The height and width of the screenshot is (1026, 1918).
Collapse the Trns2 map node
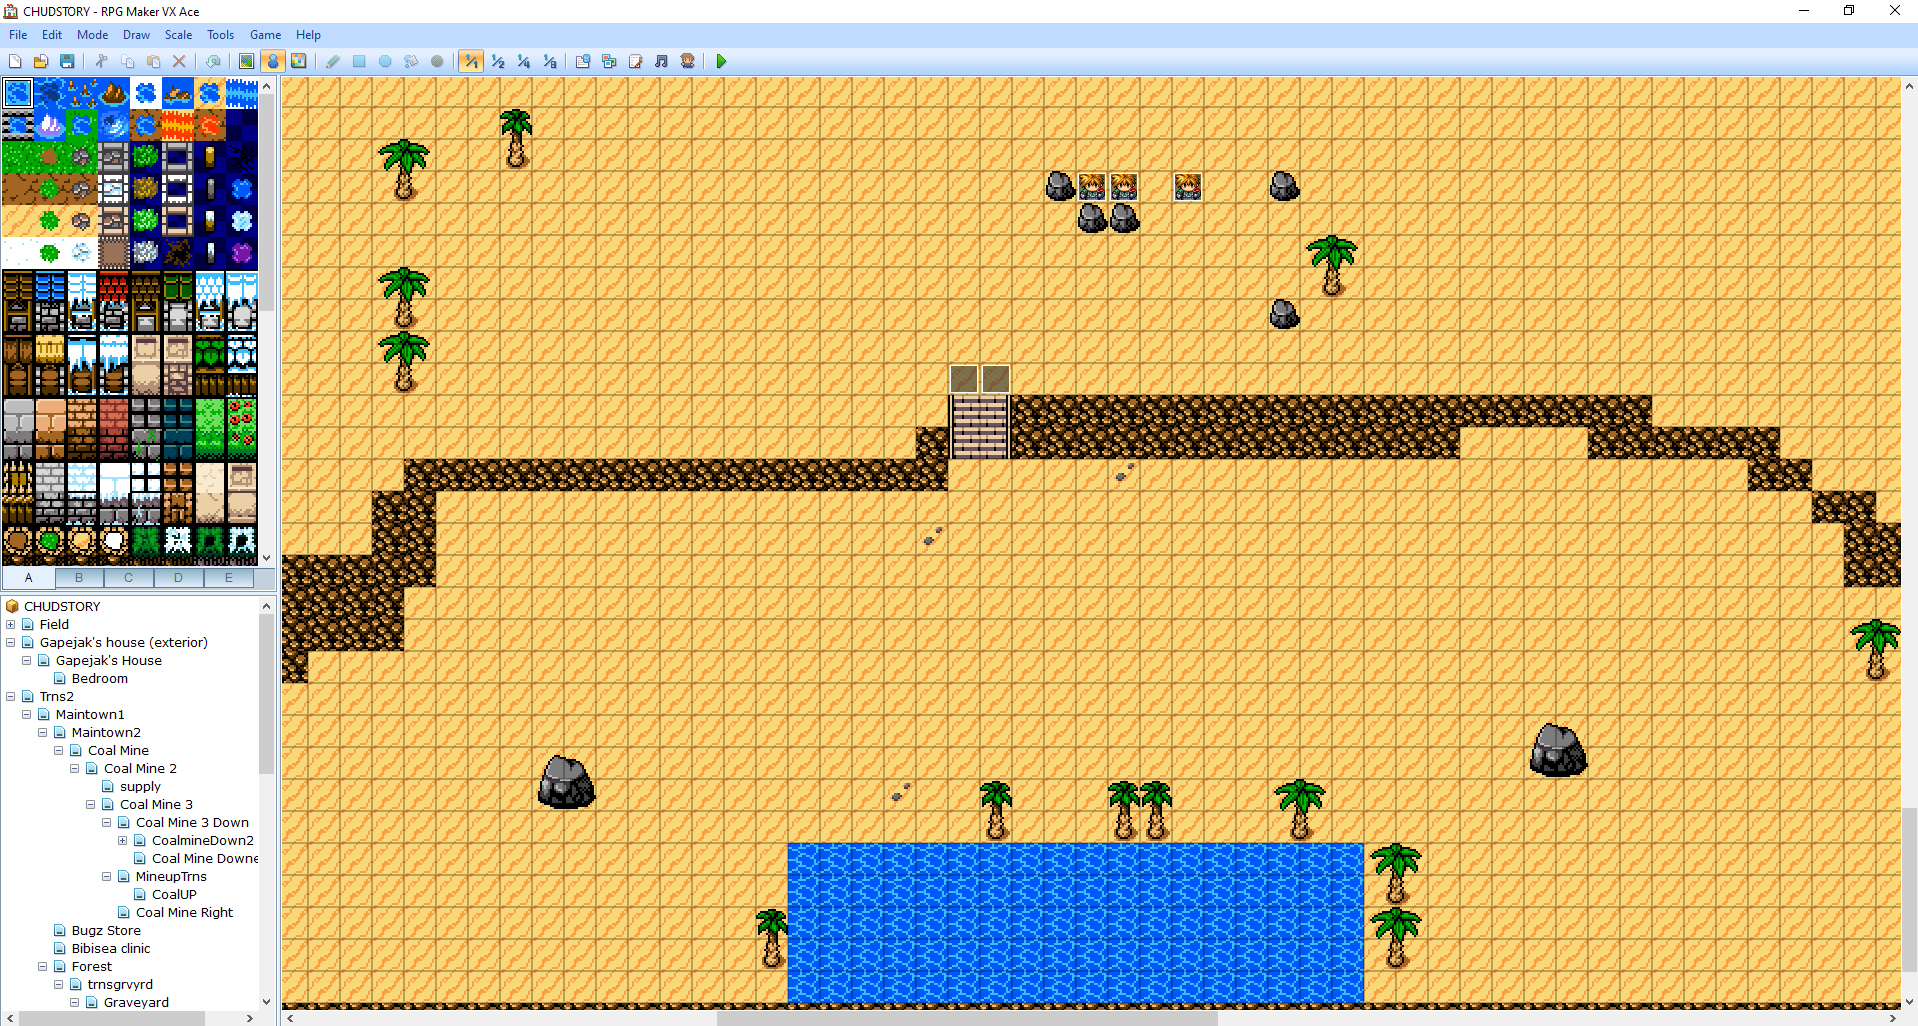(11, 697)
